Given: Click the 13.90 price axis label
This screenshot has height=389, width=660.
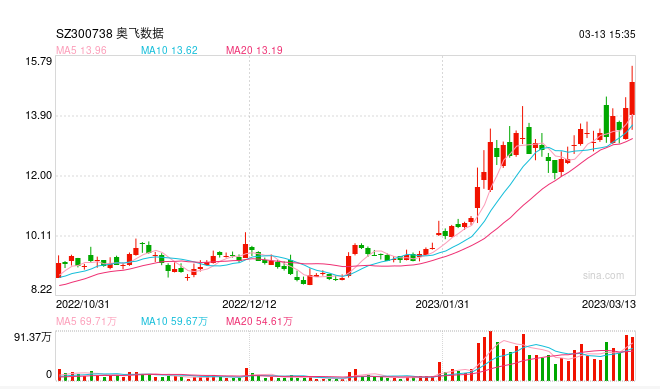Looking at the screenshot, I should 39,115.
